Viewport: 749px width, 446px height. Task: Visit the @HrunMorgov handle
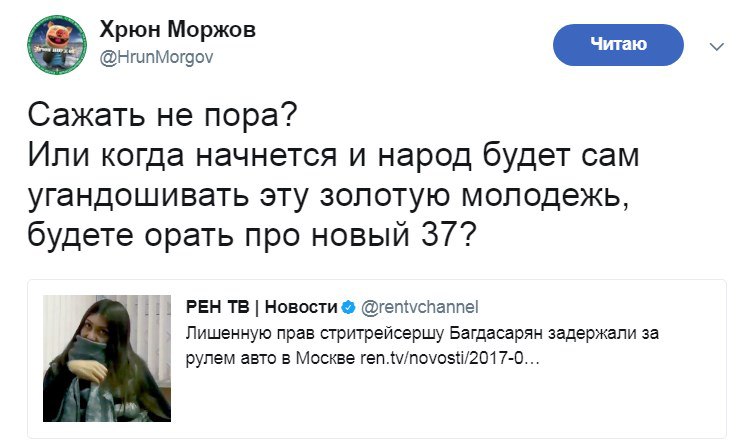coord(156,57)
